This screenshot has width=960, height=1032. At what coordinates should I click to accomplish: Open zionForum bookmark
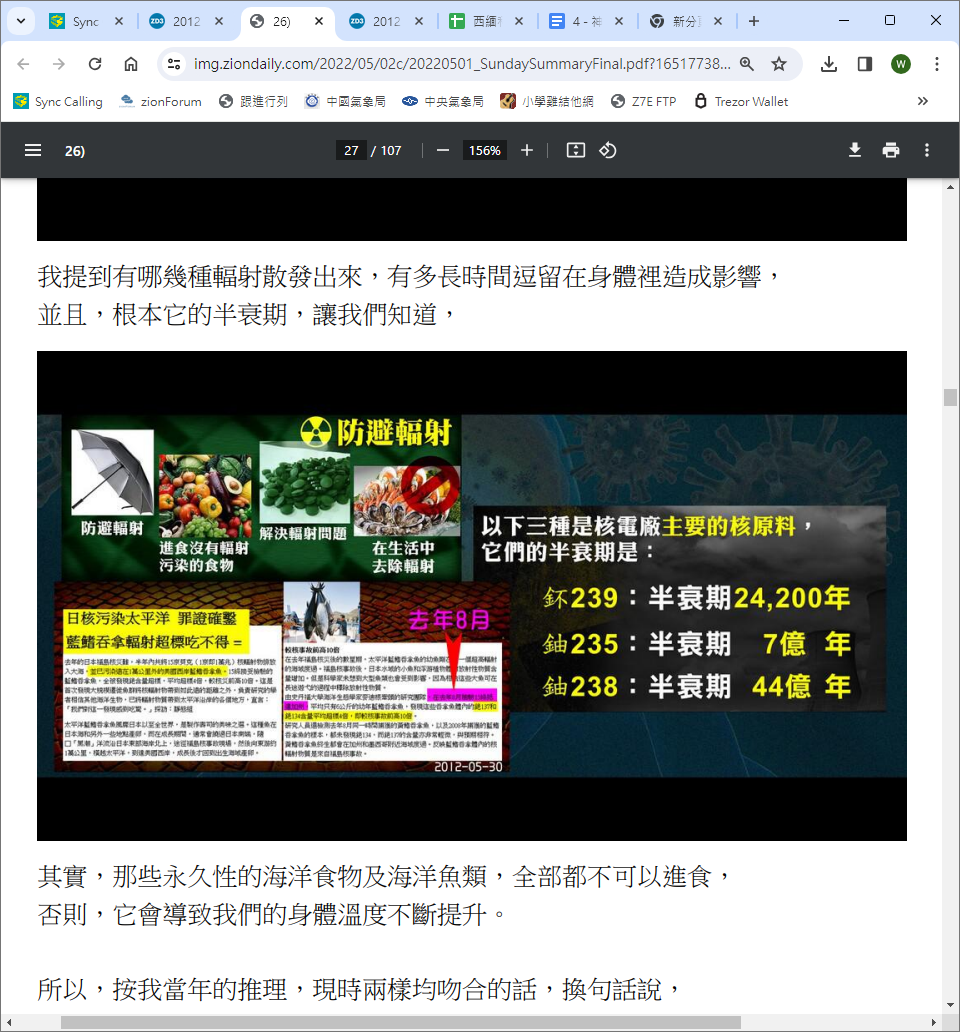pos(161,101)
